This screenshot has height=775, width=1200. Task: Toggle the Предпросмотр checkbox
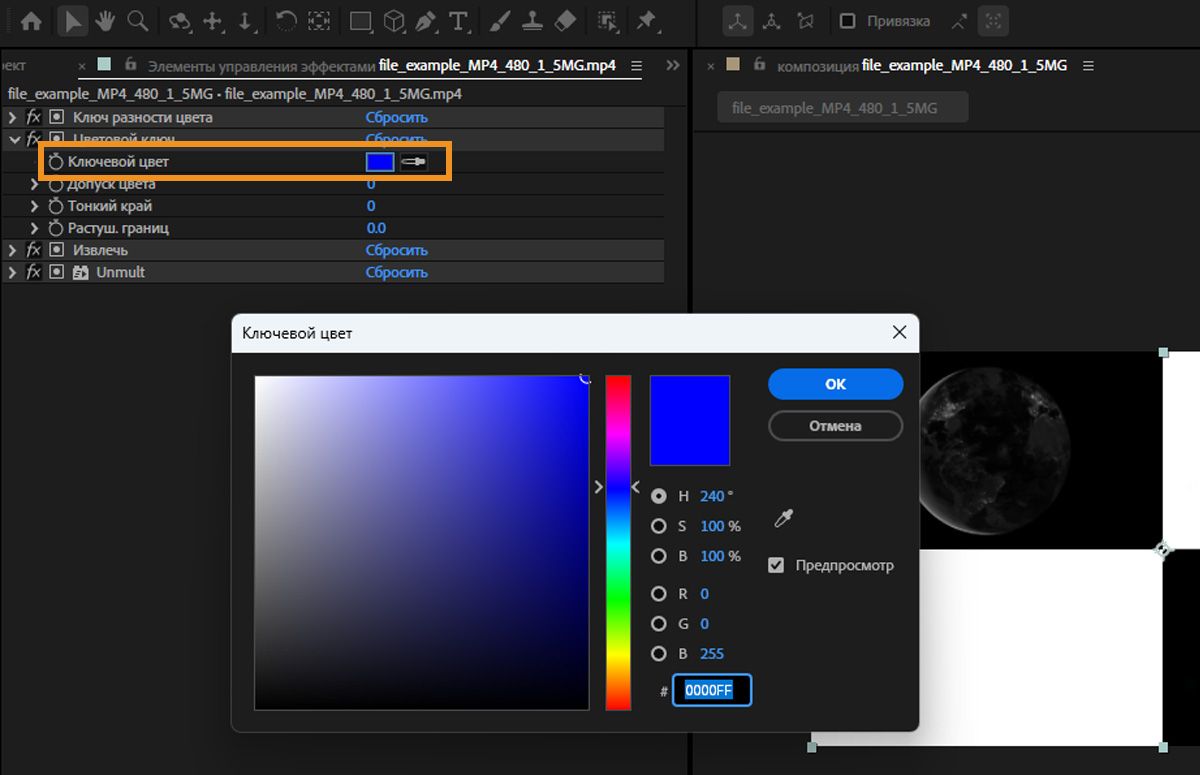[x=776, y=565]
